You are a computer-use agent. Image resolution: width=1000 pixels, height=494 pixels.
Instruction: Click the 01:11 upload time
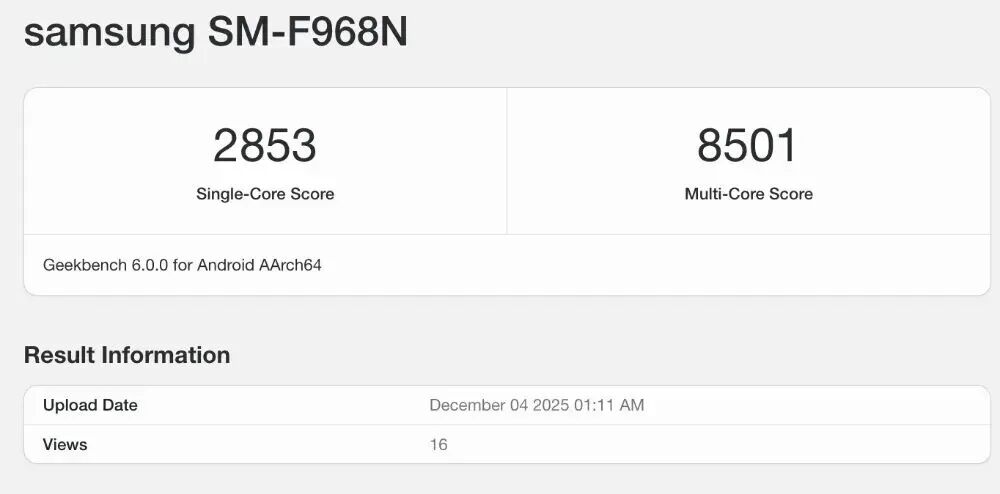[596, 406]
